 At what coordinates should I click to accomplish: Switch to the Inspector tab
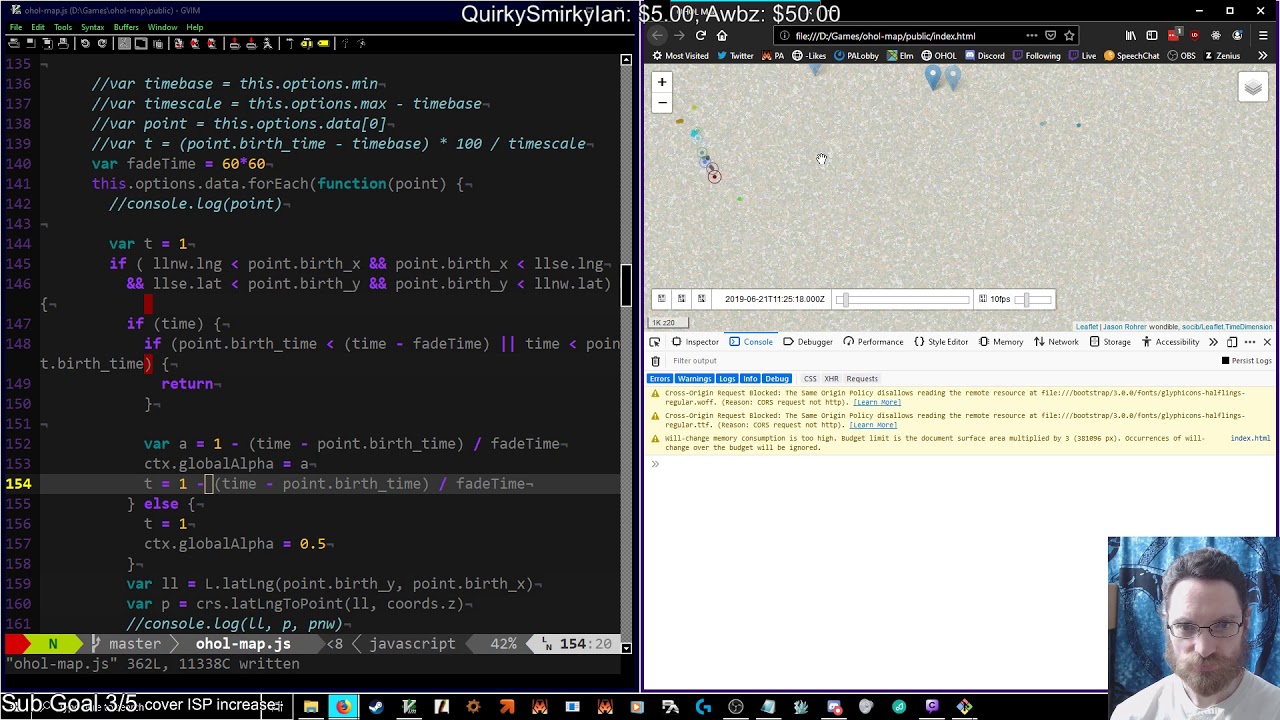[x=695, y=342]
